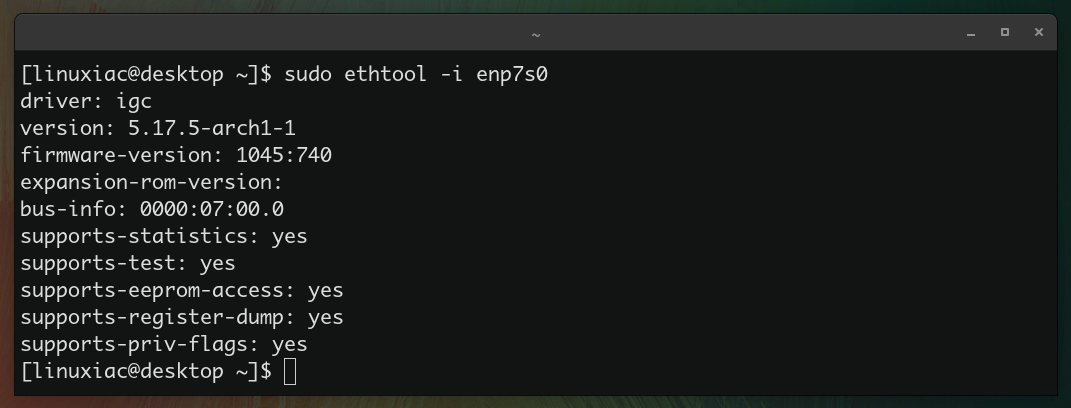Screen dimensions: 1071x408
Task: Click the expansion-rom-version line
Action: [x=152, y=182]
